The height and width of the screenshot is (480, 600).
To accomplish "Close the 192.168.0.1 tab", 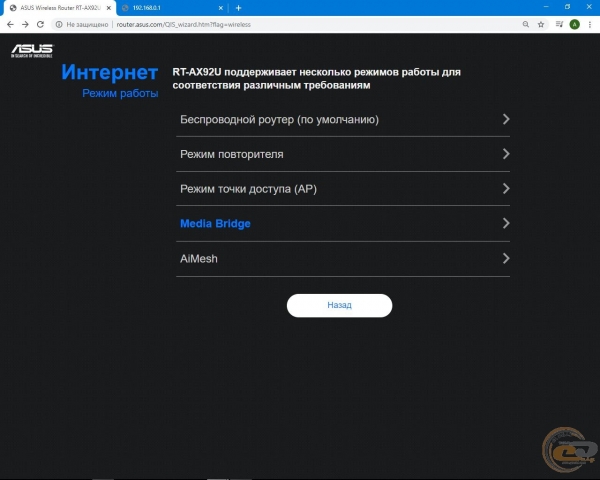I will tap(220, 8).
